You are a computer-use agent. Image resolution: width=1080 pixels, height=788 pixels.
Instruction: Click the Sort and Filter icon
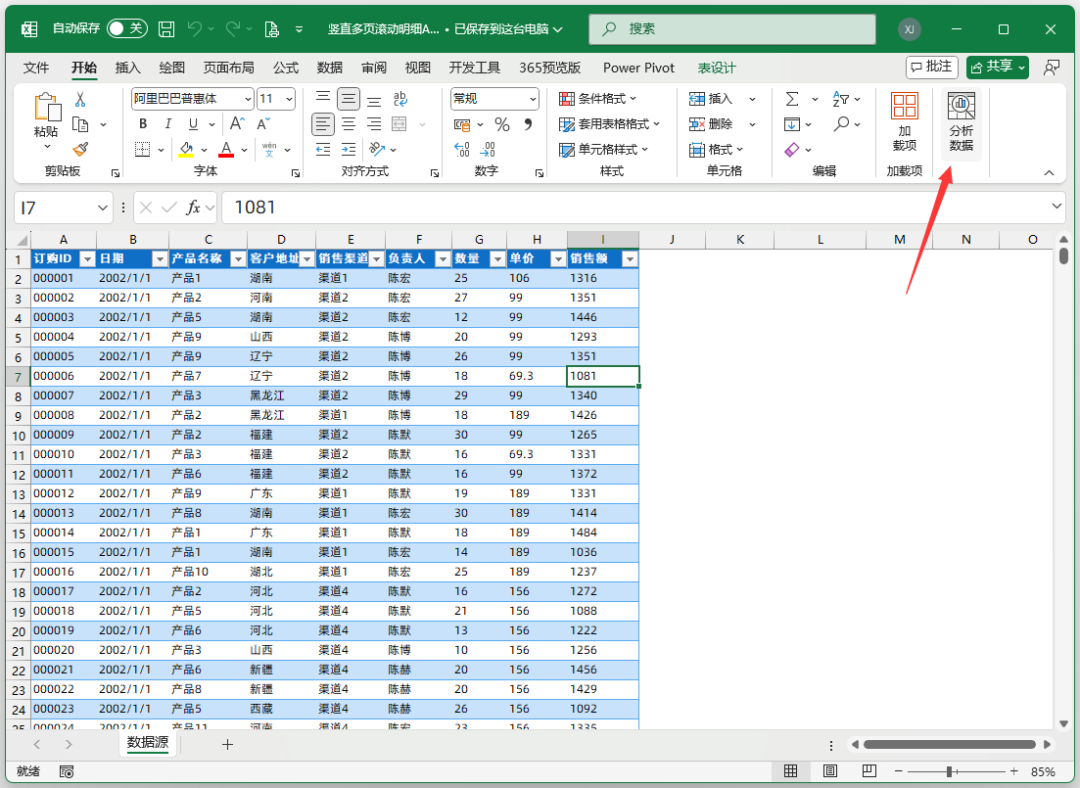coord(840,99)
